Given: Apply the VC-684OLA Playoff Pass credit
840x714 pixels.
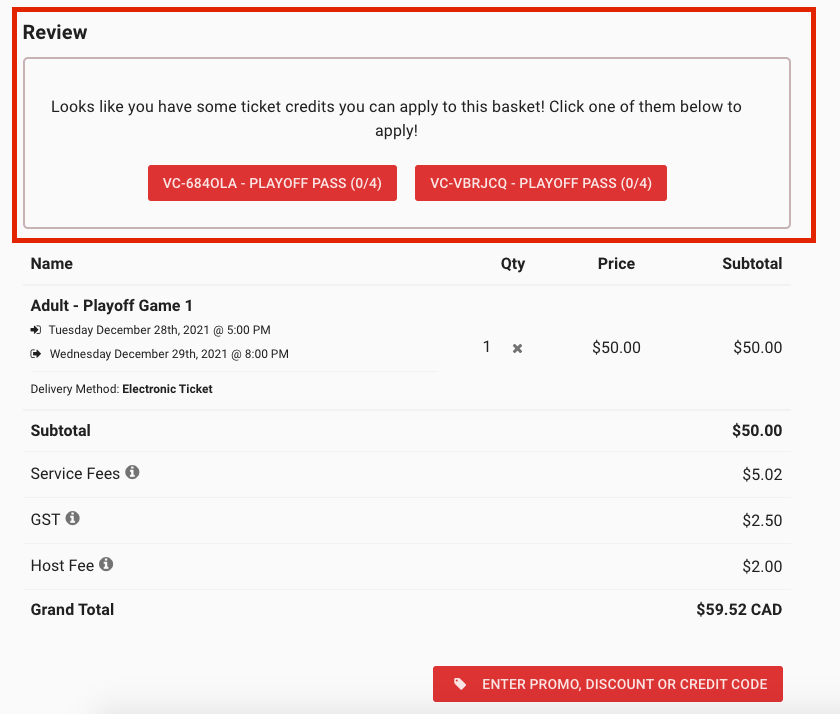Looking at the screenshot, I should [x=272, y=183].
